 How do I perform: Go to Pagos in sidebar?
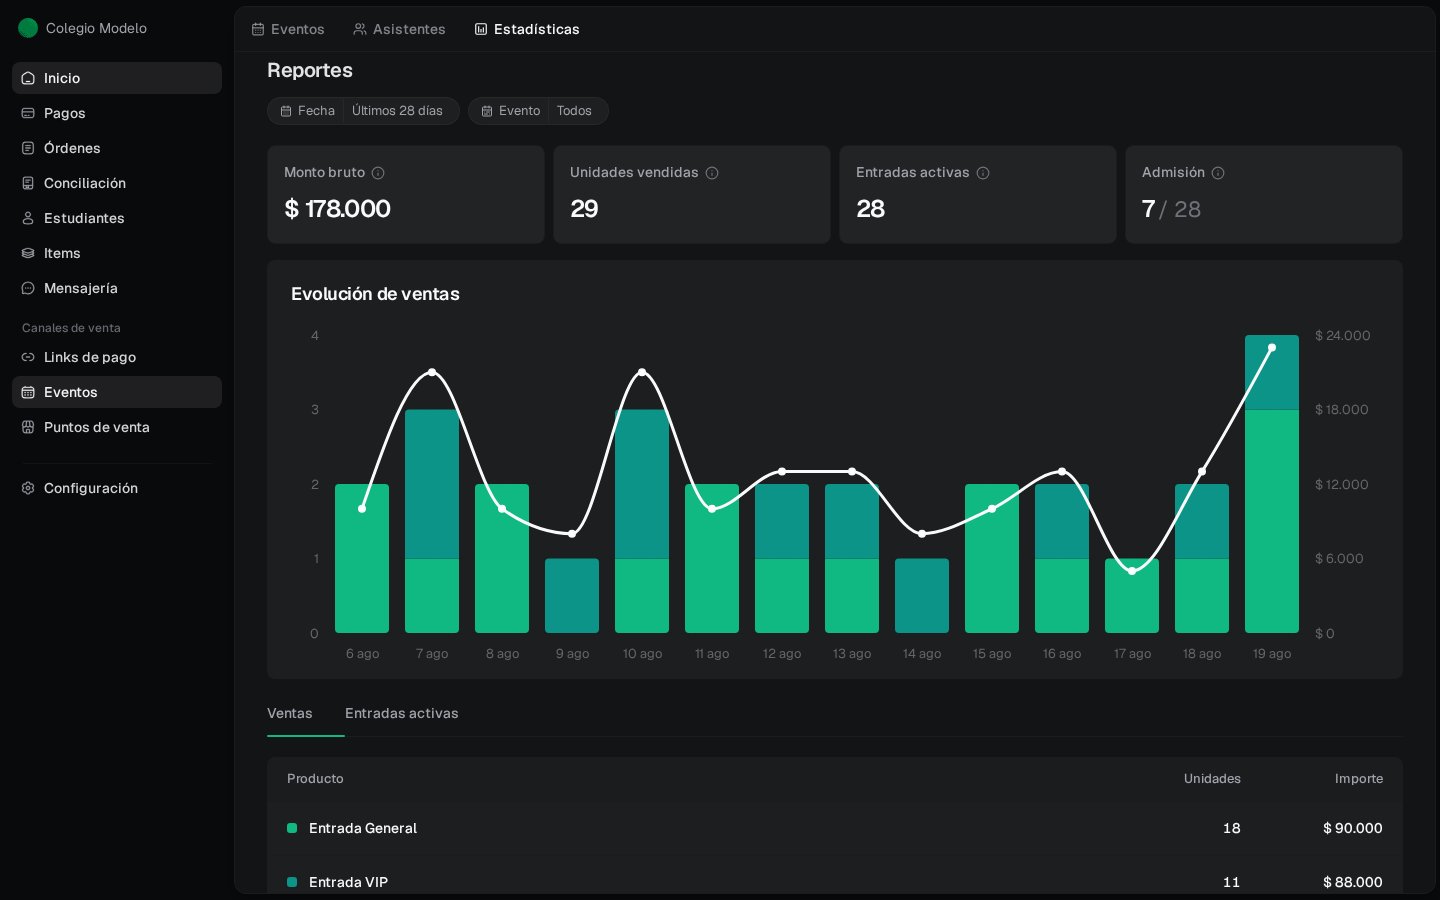point(117,113)
